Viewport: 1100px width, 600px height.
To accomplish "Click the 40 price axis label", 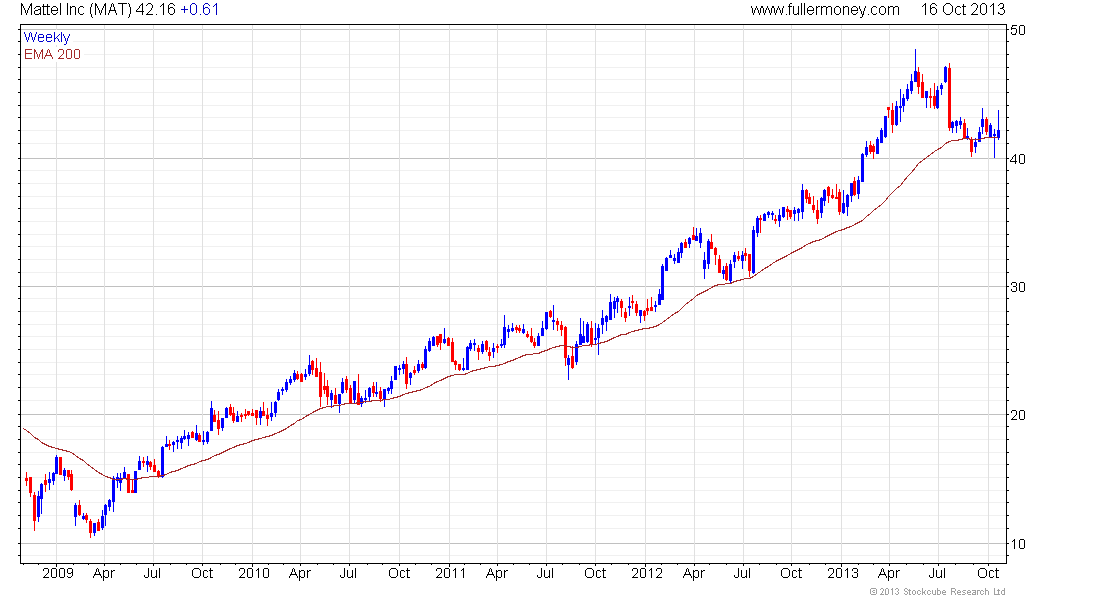I will tap(1018, 159).
